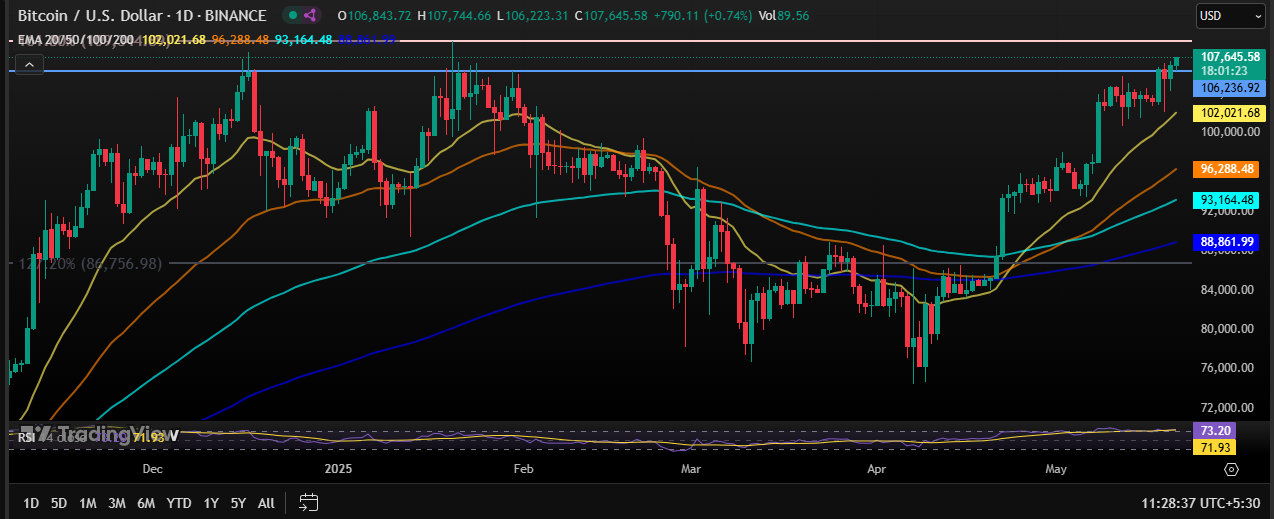
Task: Click the Feb label on time axis
Action: tap(523, 468)
